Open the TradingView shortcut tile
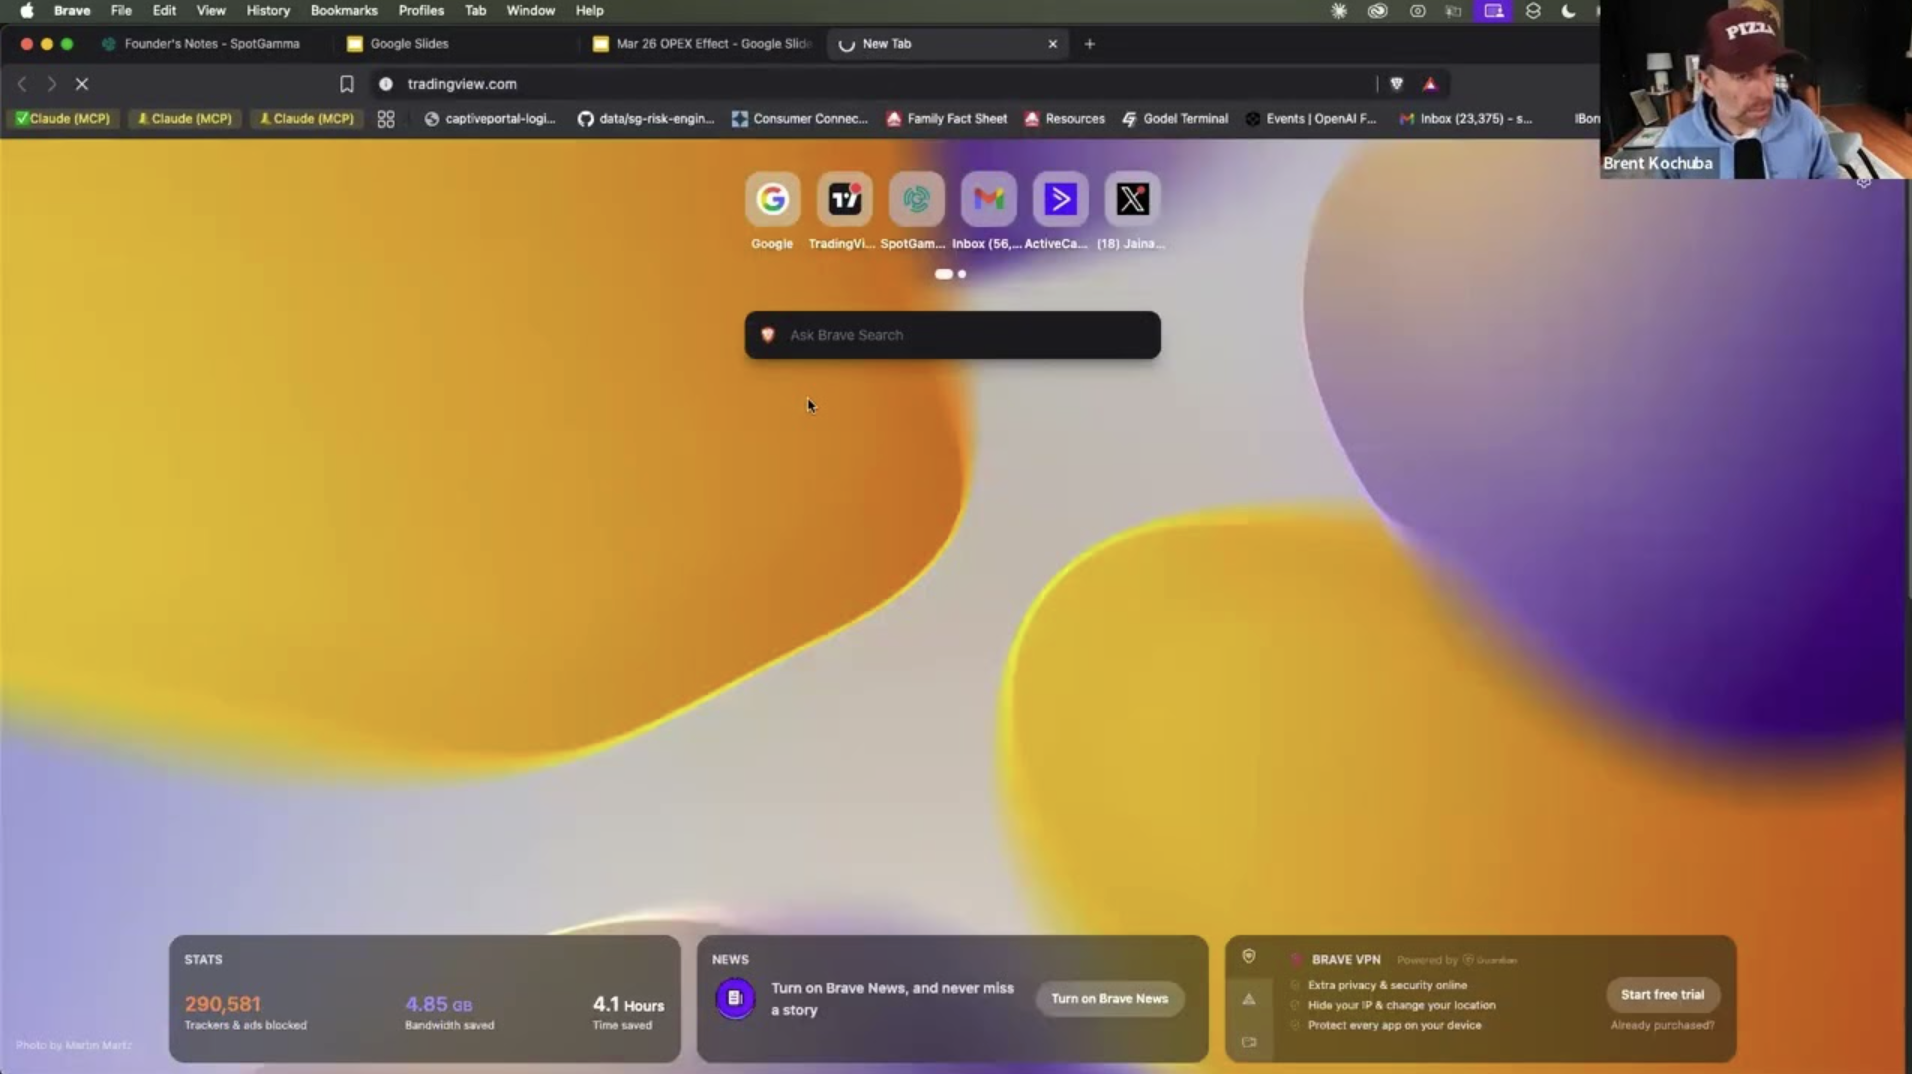Screen dimensions: 1912x1074 (x=844, y=200)
